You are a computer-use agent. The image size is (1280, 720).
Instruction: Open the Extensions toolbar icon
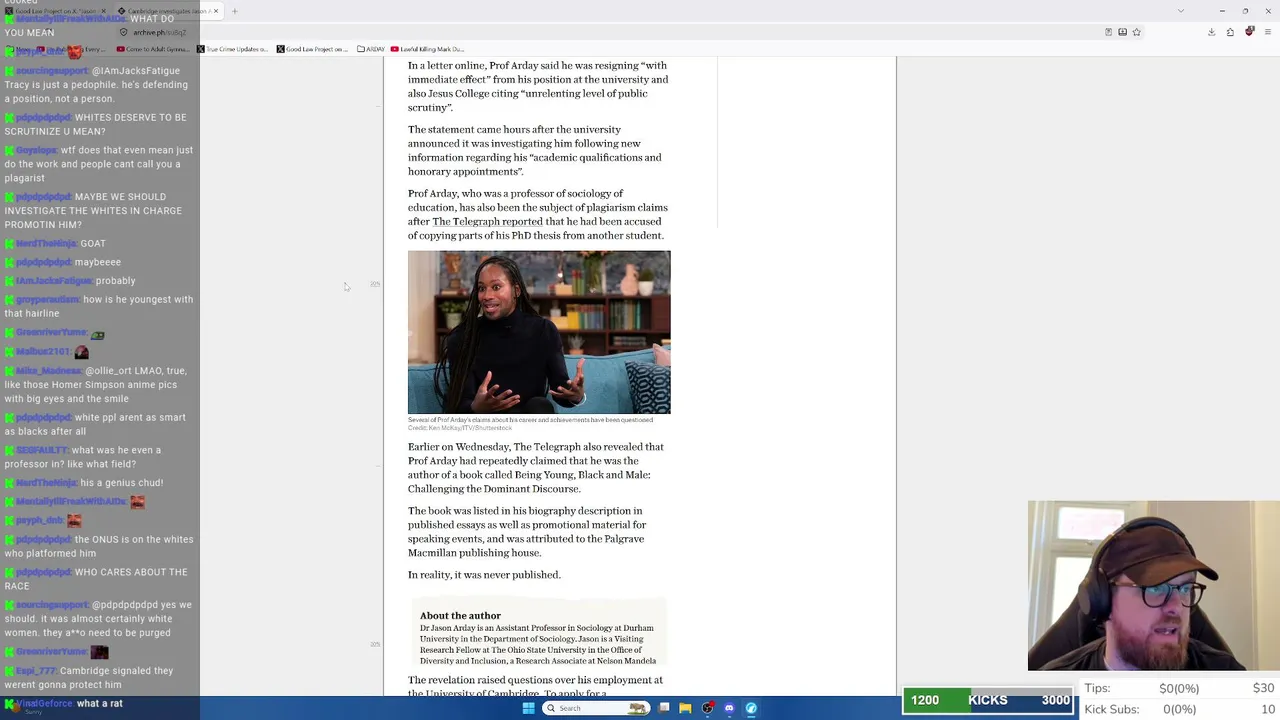[1230, 32]
